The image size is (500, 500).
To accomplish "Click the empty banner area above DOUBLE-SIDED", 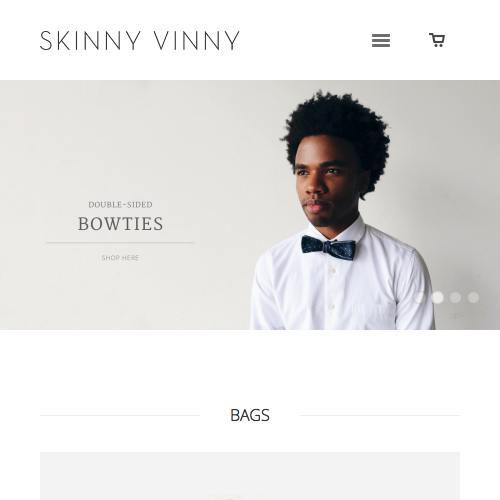I will [120, 140].
